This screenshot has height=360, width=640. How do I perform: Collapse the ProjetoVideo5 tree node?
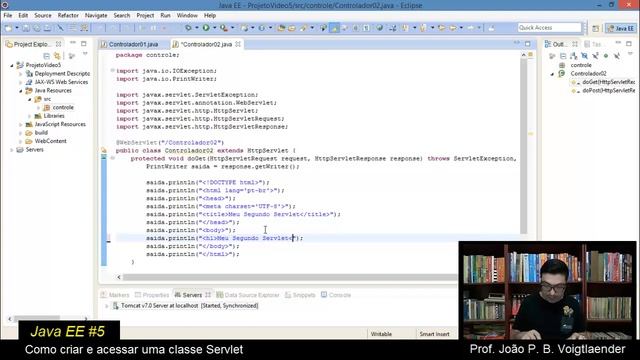coord(12,65)
